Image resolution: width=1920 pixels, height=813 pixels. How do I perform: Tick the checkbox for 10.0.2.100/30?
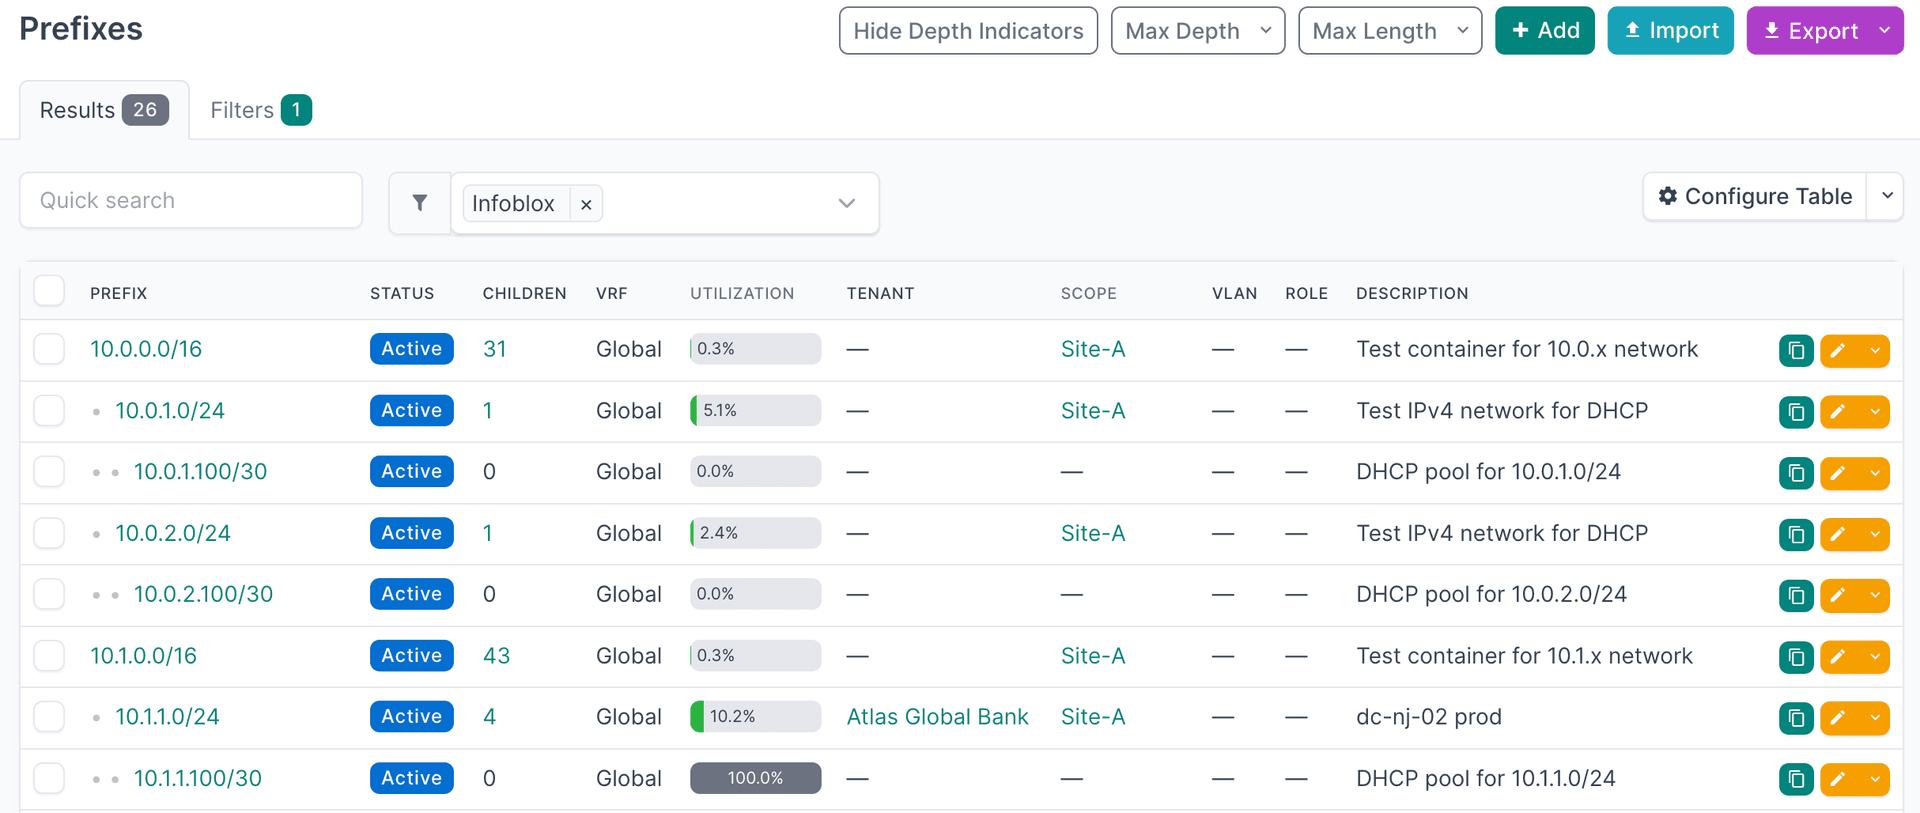(x=49, y=594)
